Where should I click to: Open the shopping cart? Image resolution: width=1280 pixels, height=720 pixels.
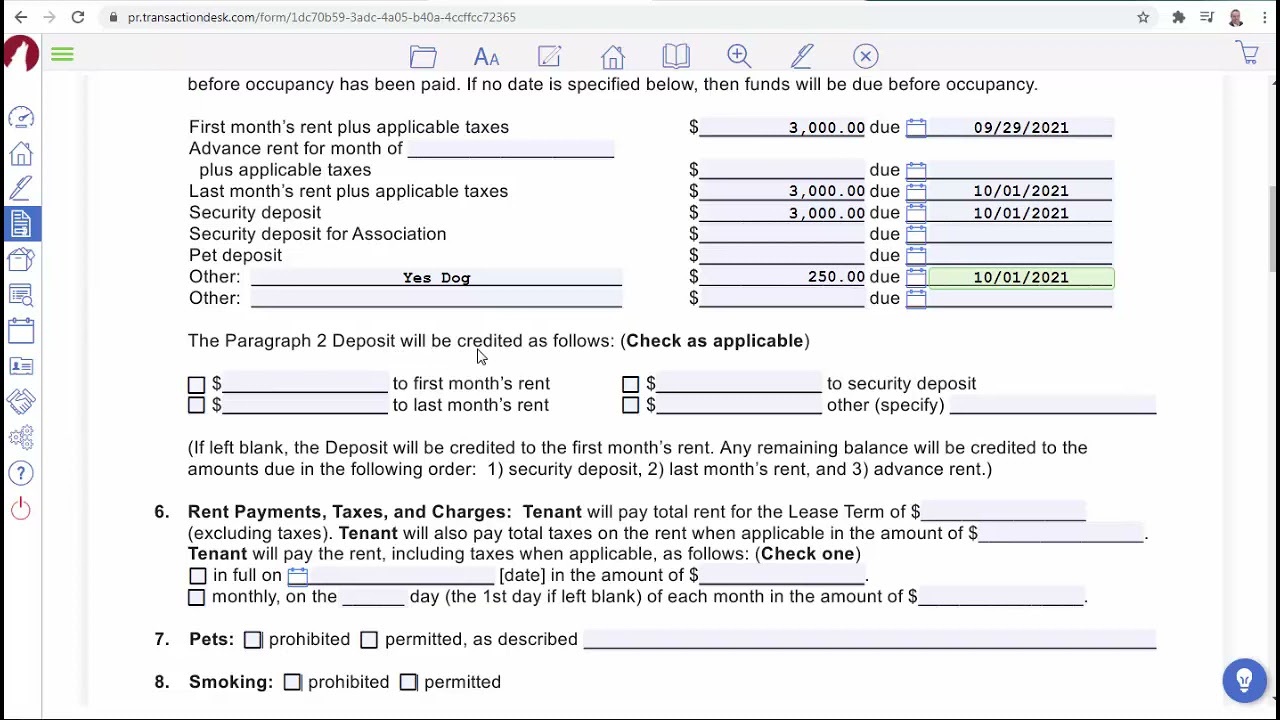(x=1248, y=54)
